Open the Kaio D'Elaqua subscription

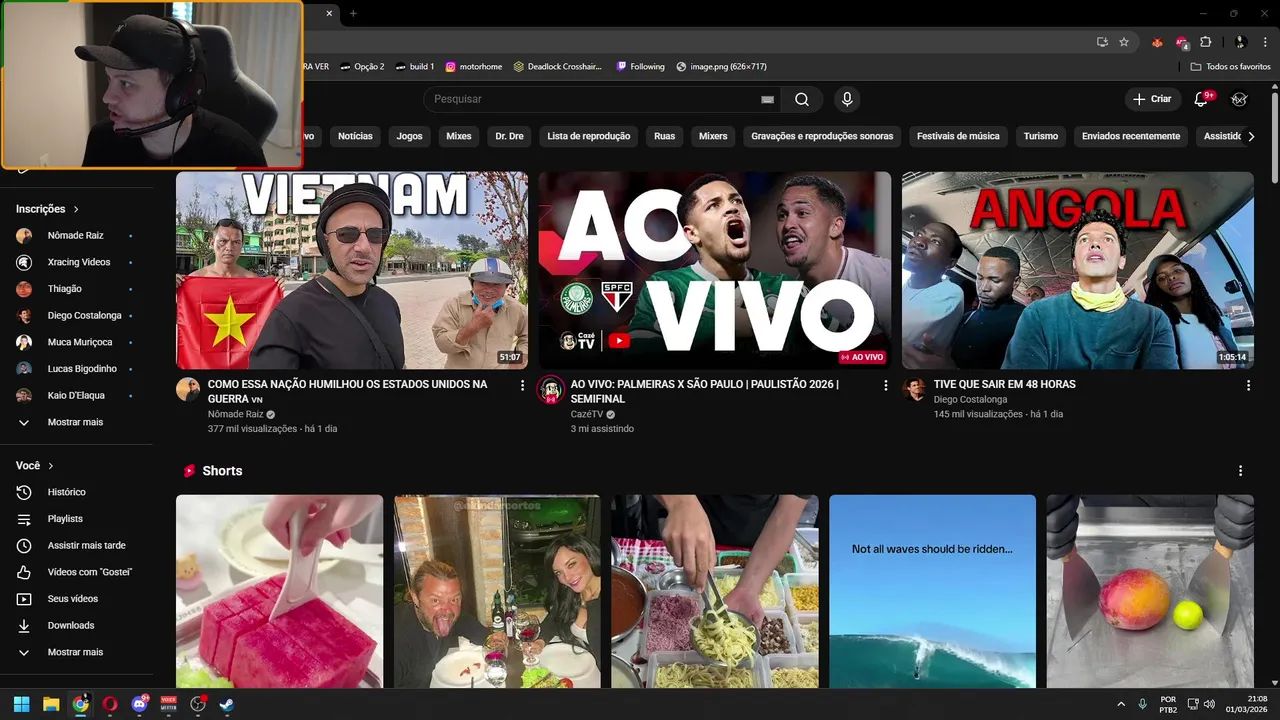(x=75, y=395)
